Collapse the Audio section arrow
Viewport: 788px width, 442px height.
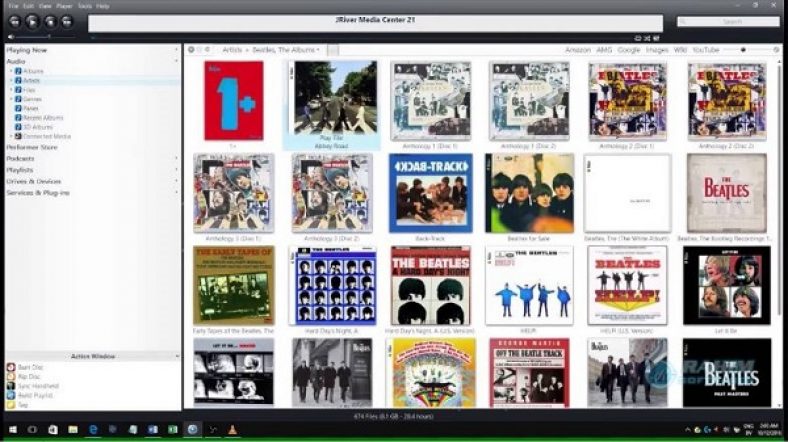(176, 61)
